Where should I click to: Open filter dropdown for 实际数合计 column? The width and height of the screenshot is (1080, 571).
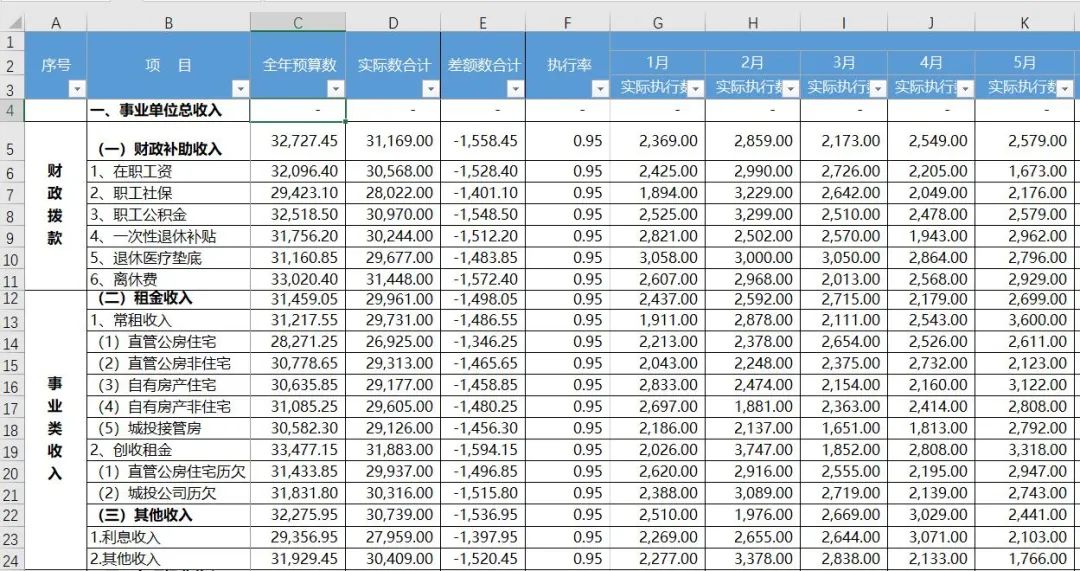coord(430,90)
